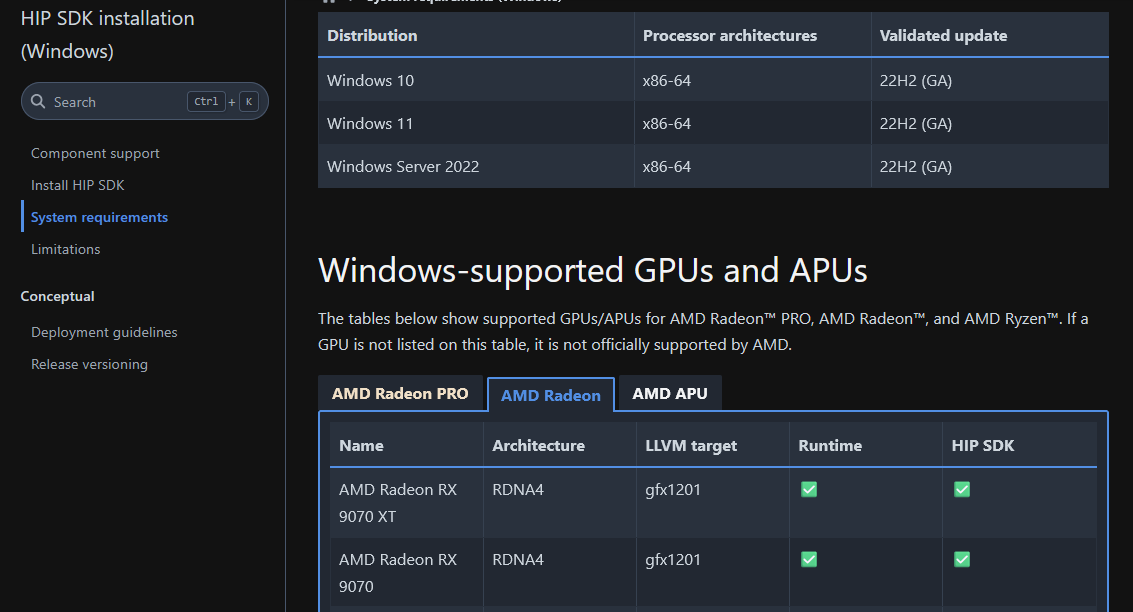The width and height of the screenshot is (1133, 612).
Task: Click the Windows-supported GPUs and APUs heading
Action: click(592, 271)
